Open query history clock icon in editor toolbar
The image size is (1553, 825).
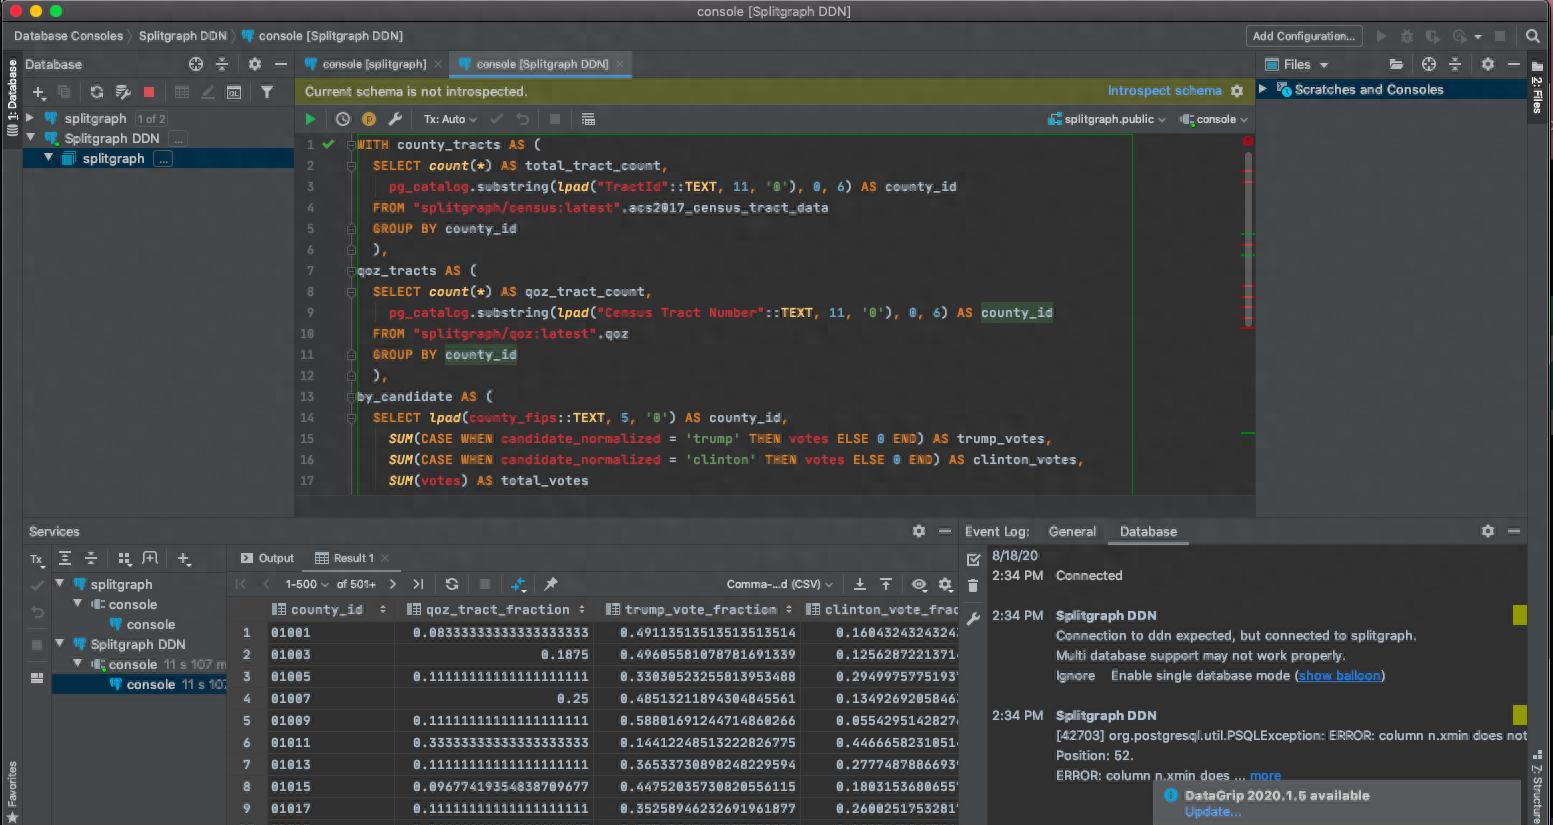(343, 119)
